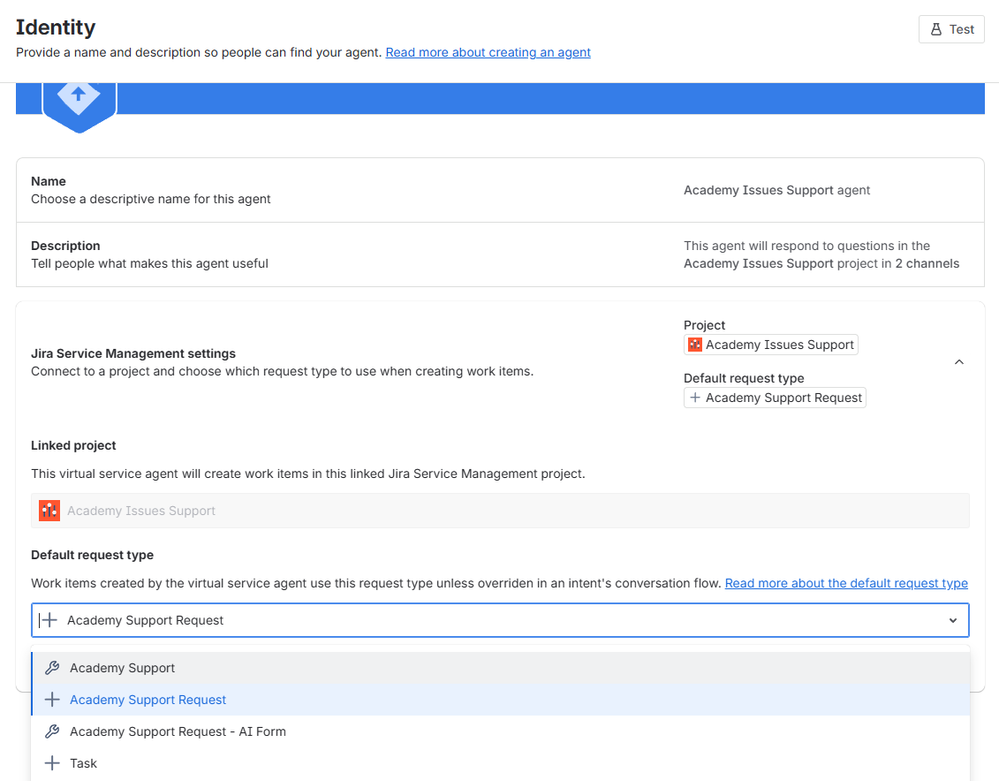Click the Test button

pos(950,29)
